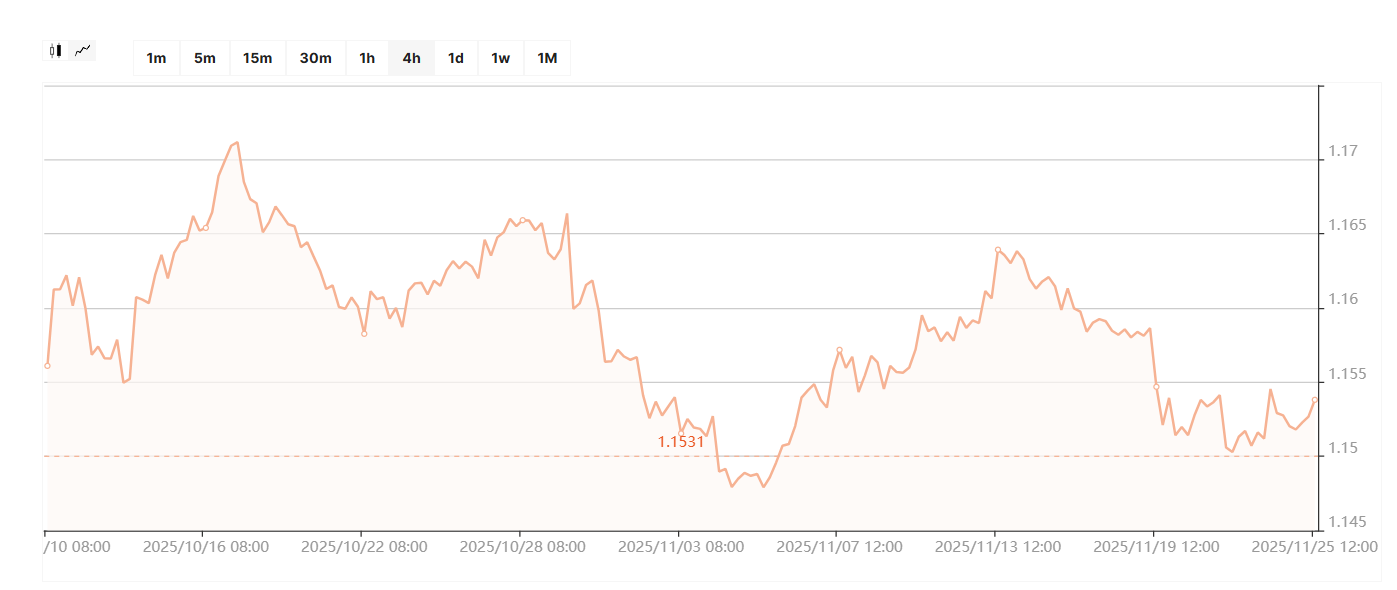Choose the 15m timeframe
1397x590 pixels.
point(257,58)
